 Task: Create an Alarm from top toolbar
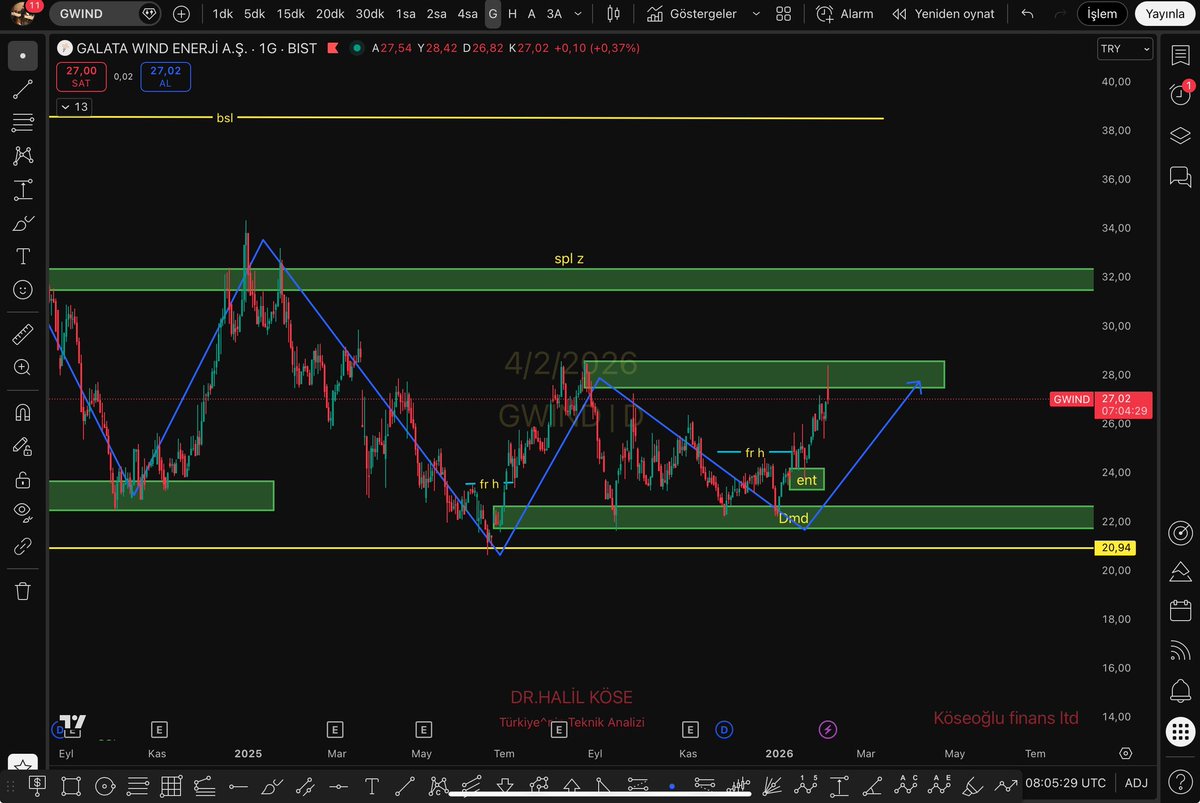pos(844,14)
